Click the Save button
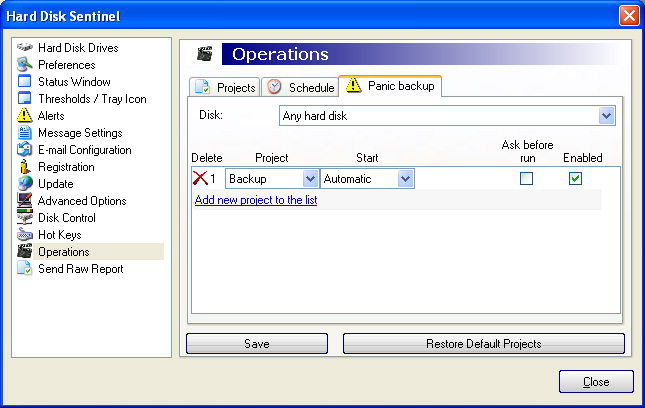This screenshot has height=408, width=645. click(257, 343)
